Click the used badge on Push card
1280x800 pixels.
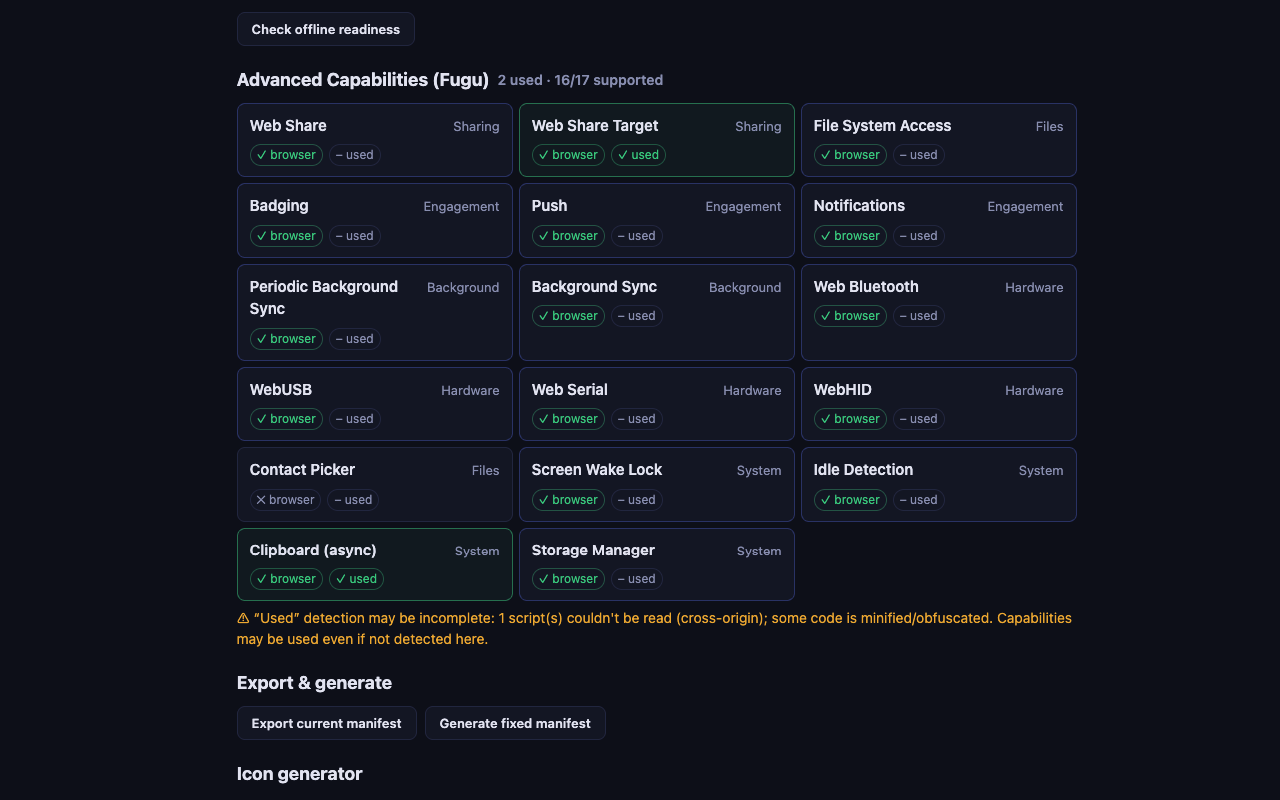(636, 236)
